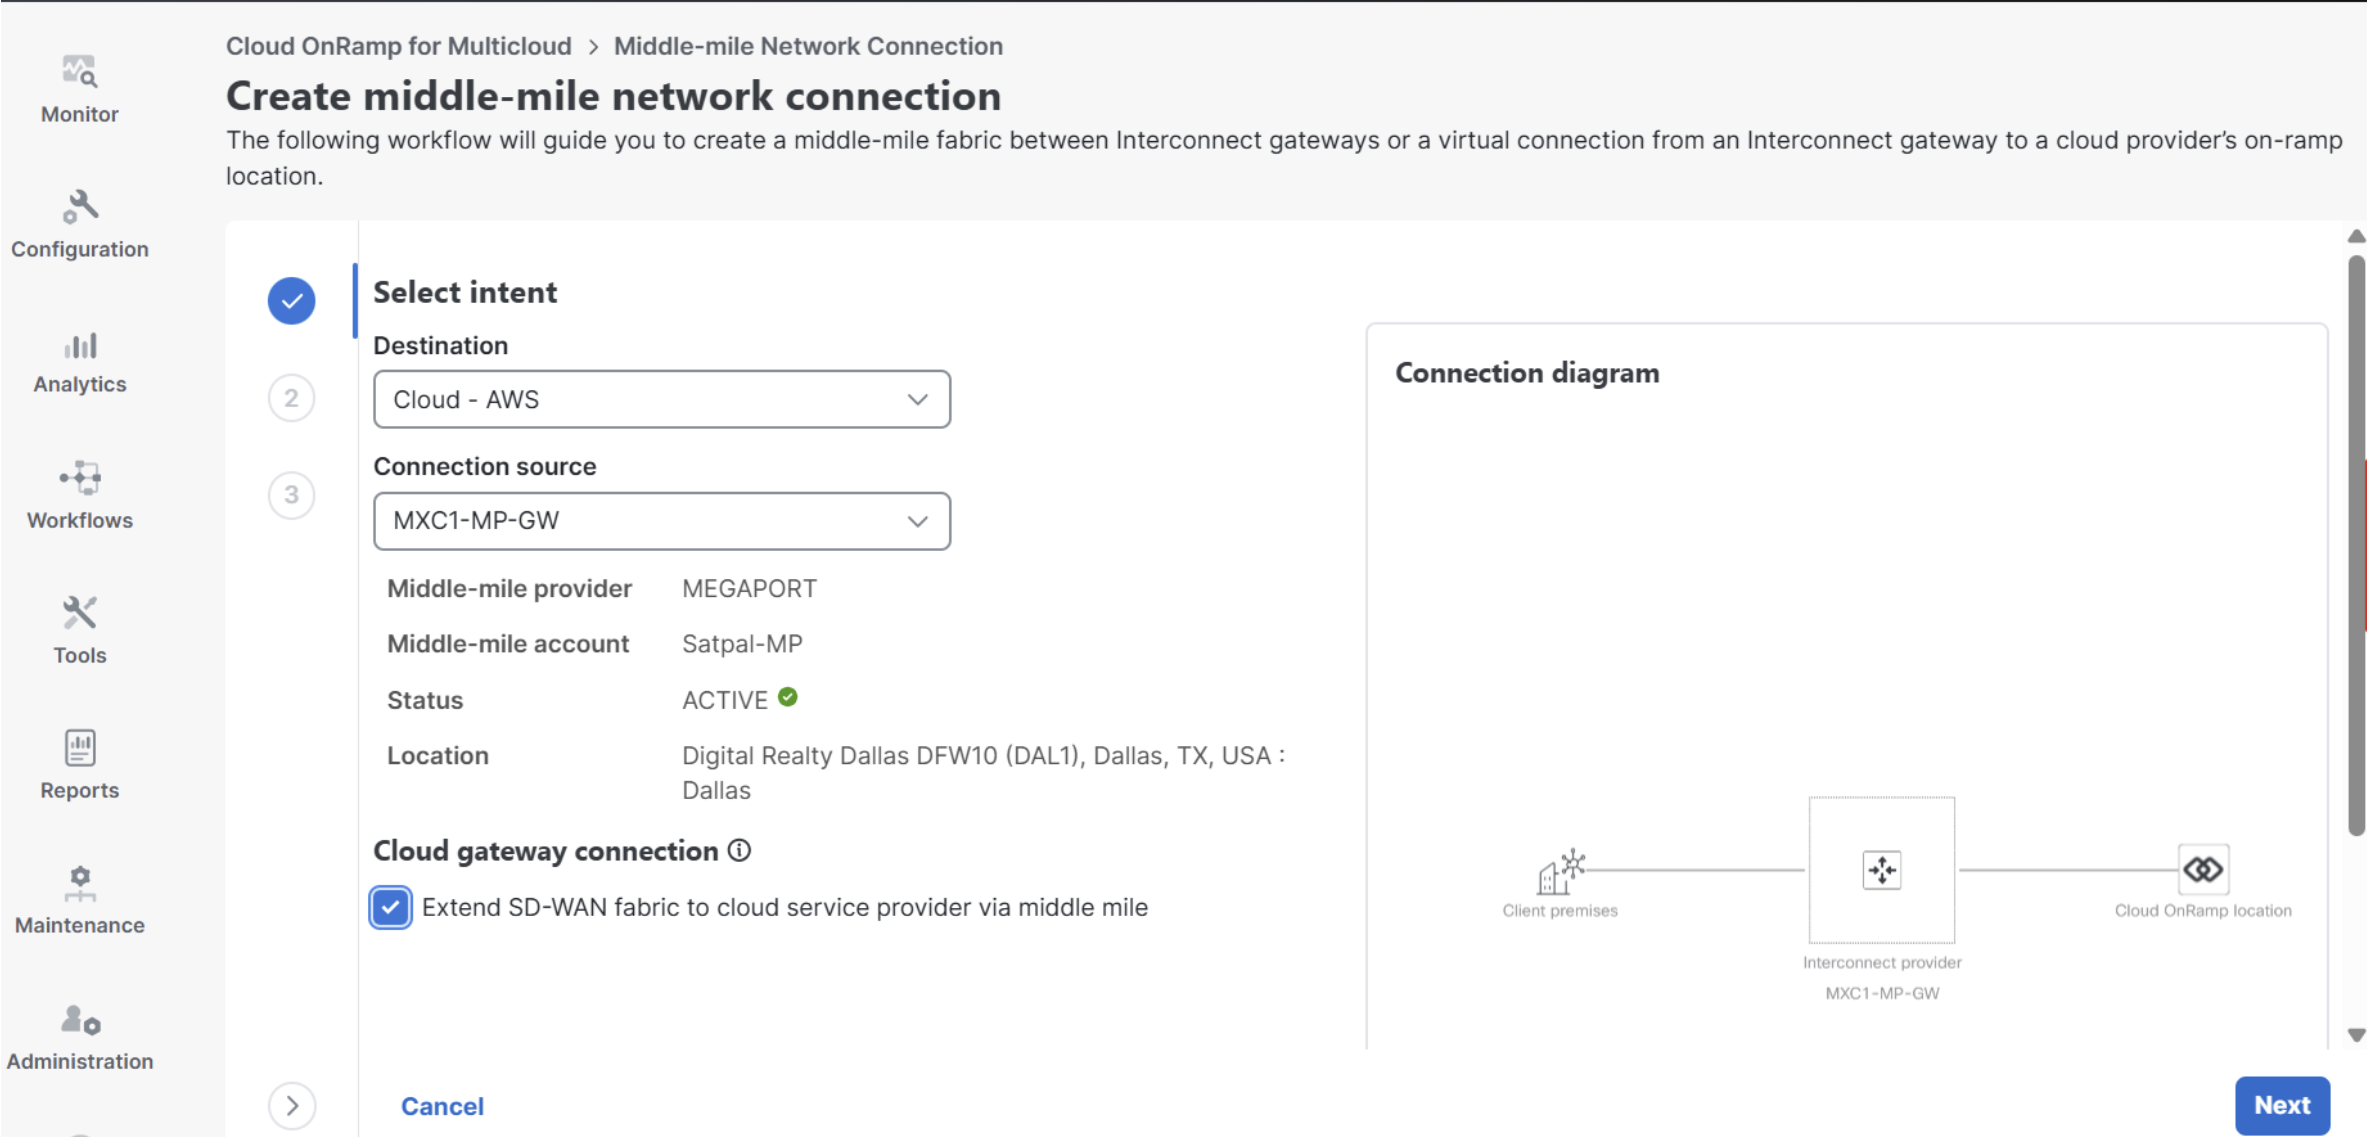This screenshot has width=2374, height=1140.
Task: Click the Cloud gateway connection info icon
Action: pos(739,851)
